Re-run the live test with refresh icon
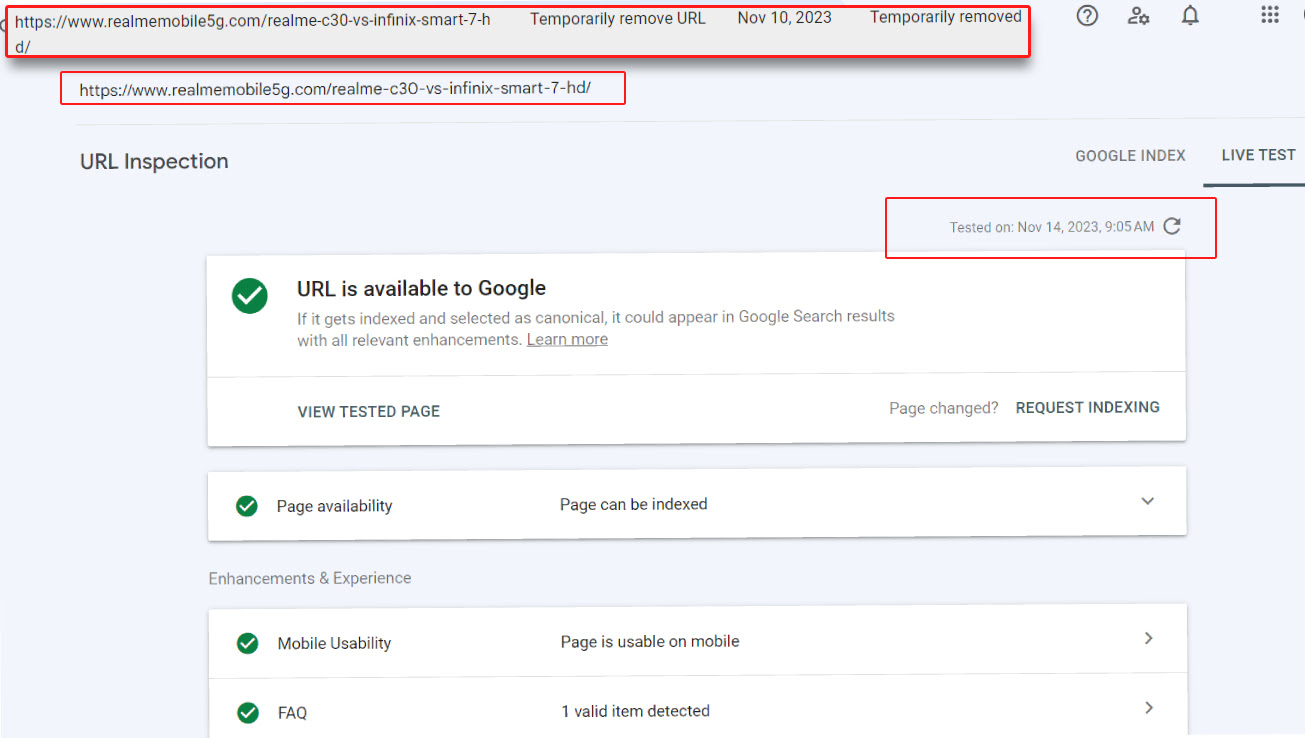The height and width of the screenshot is (738, 1305). (1173, 227)
